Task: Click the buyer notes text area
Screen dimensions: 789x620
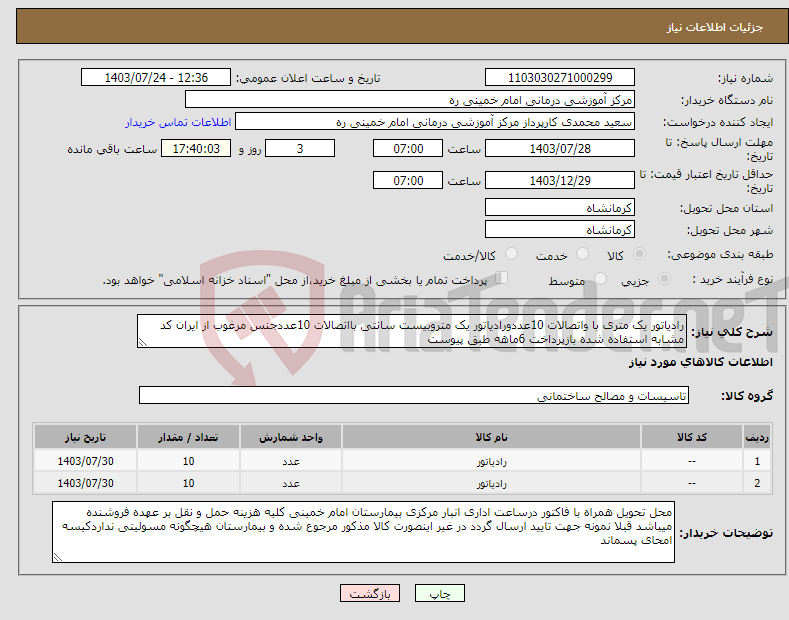Action: [x=363, y=532]
